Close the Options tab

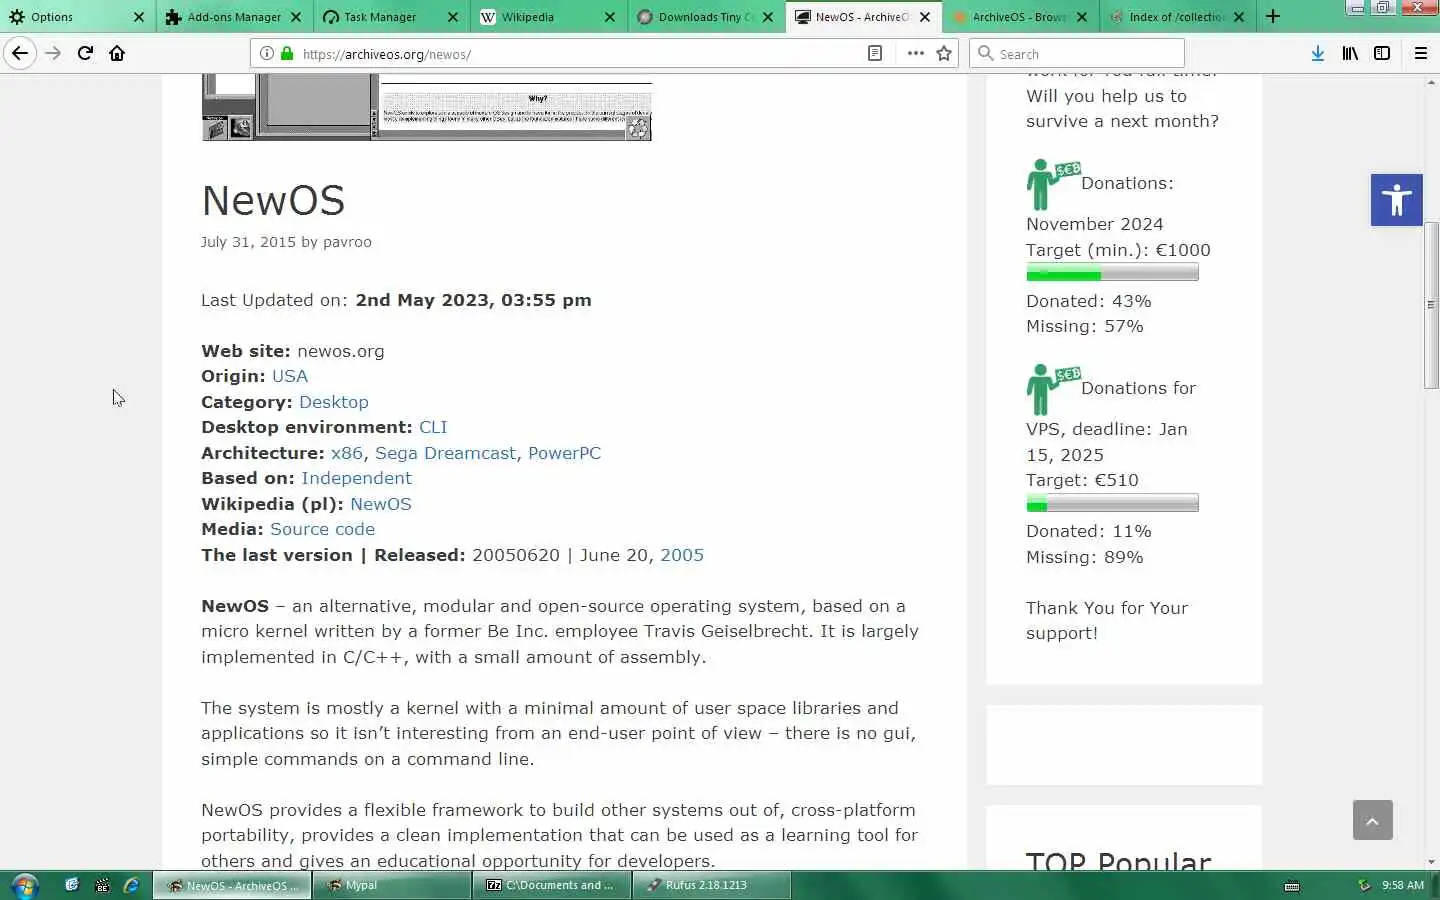[138, 17]
